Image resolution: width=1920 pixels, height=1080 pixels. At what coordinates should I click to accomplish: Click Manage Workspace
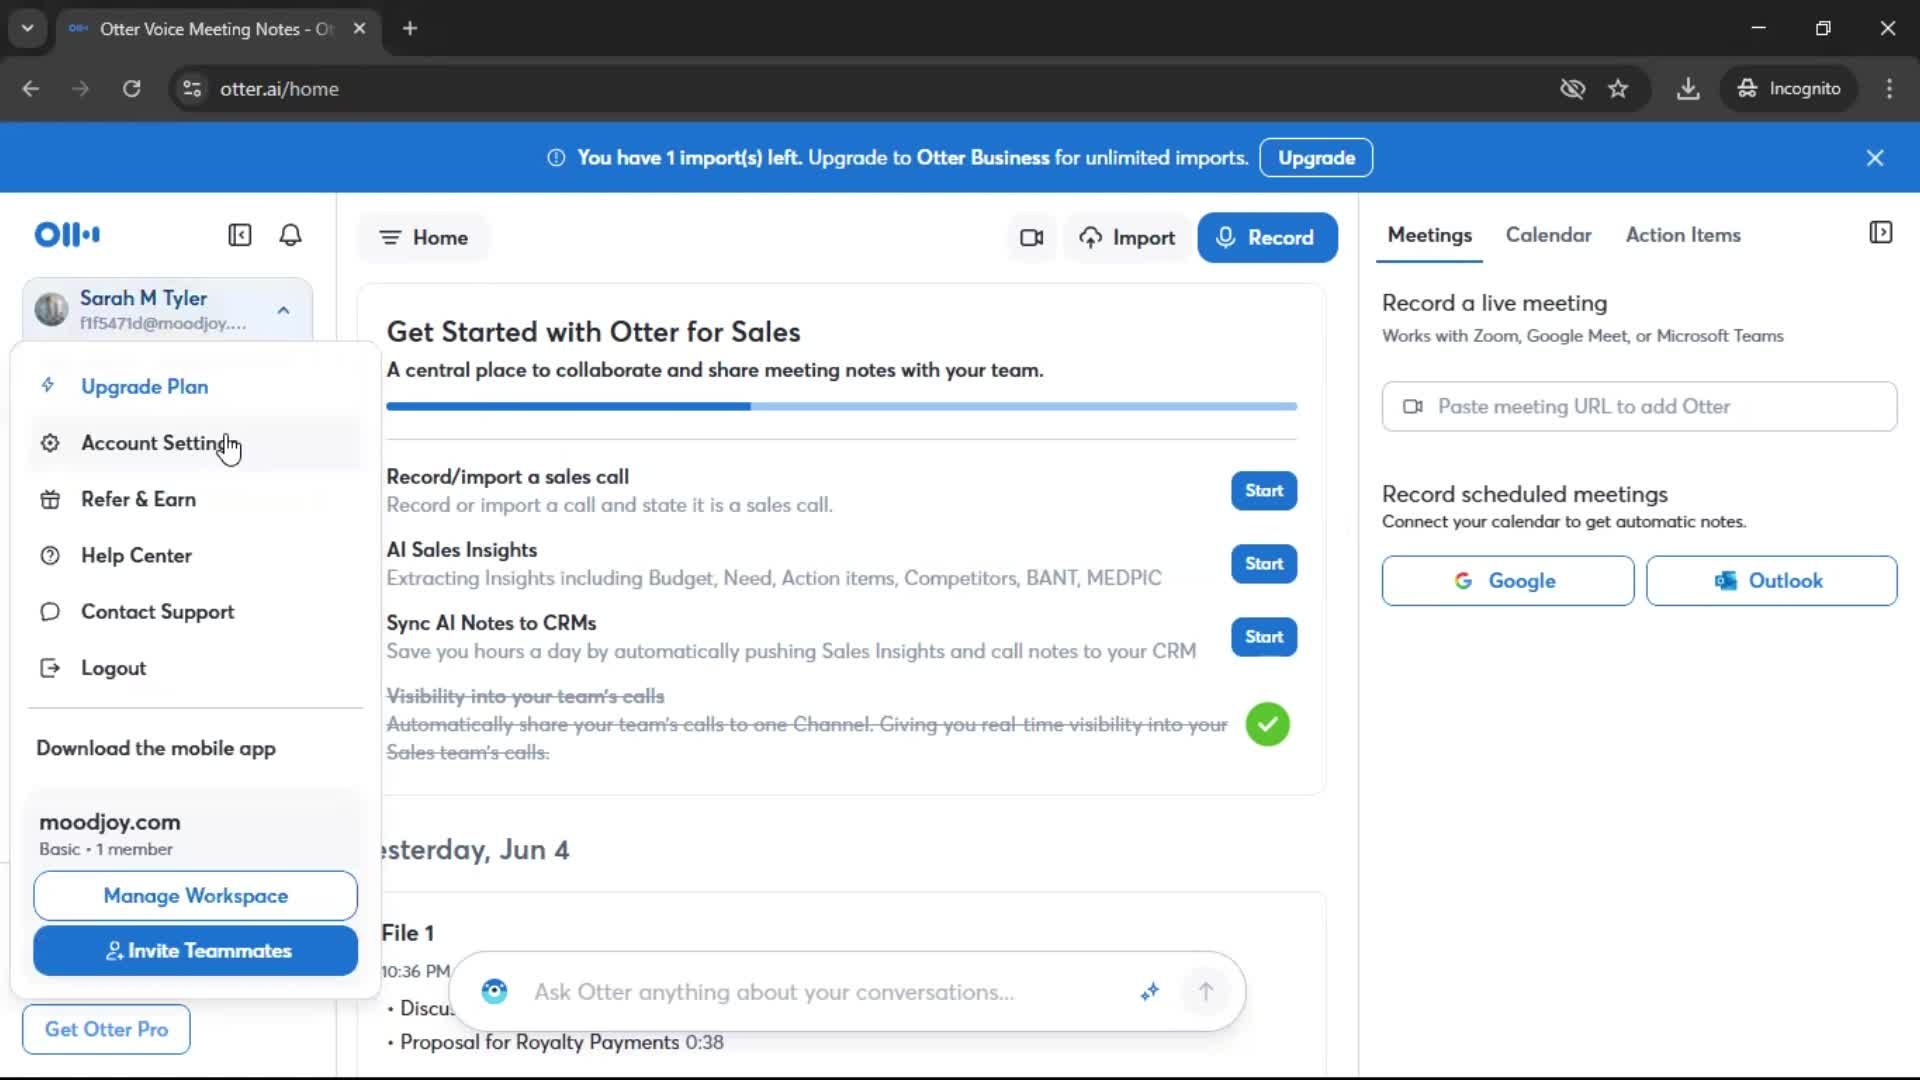195,896
